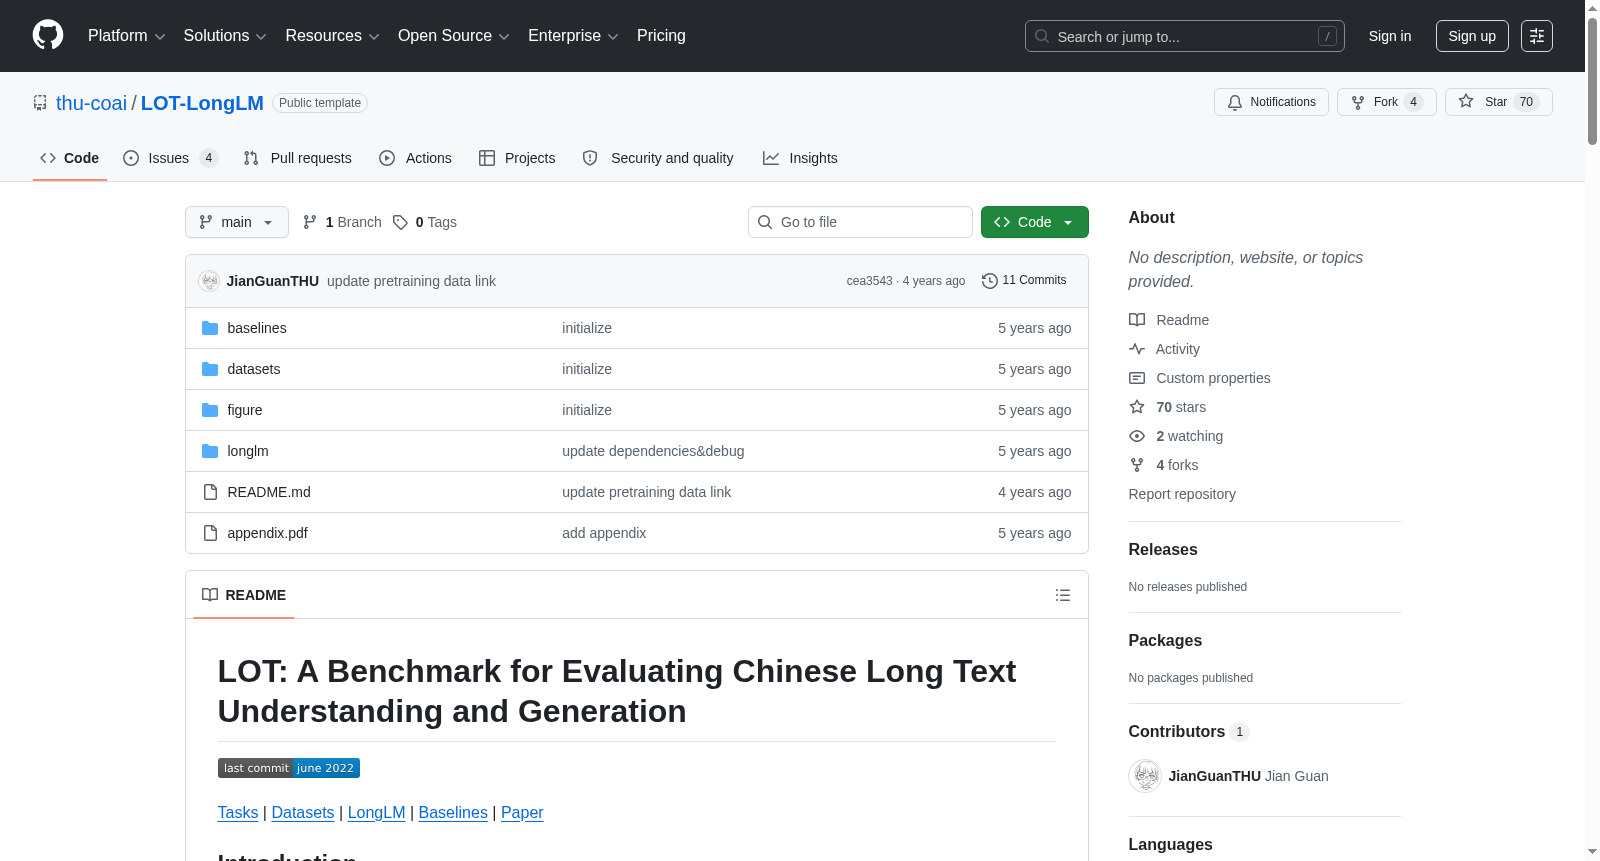Open the Tasks link in README
The width and height of the screenshot is (1600, 861).
coord(238,813)
